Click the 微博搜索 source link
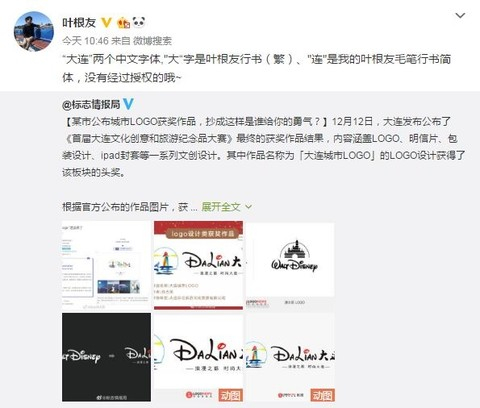 (152, 41)
